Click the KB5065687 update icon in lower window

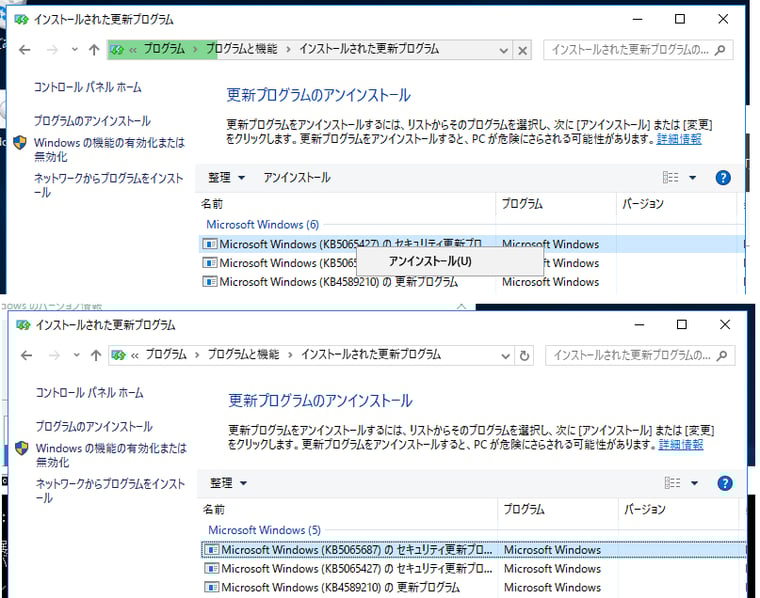point(212,550)
